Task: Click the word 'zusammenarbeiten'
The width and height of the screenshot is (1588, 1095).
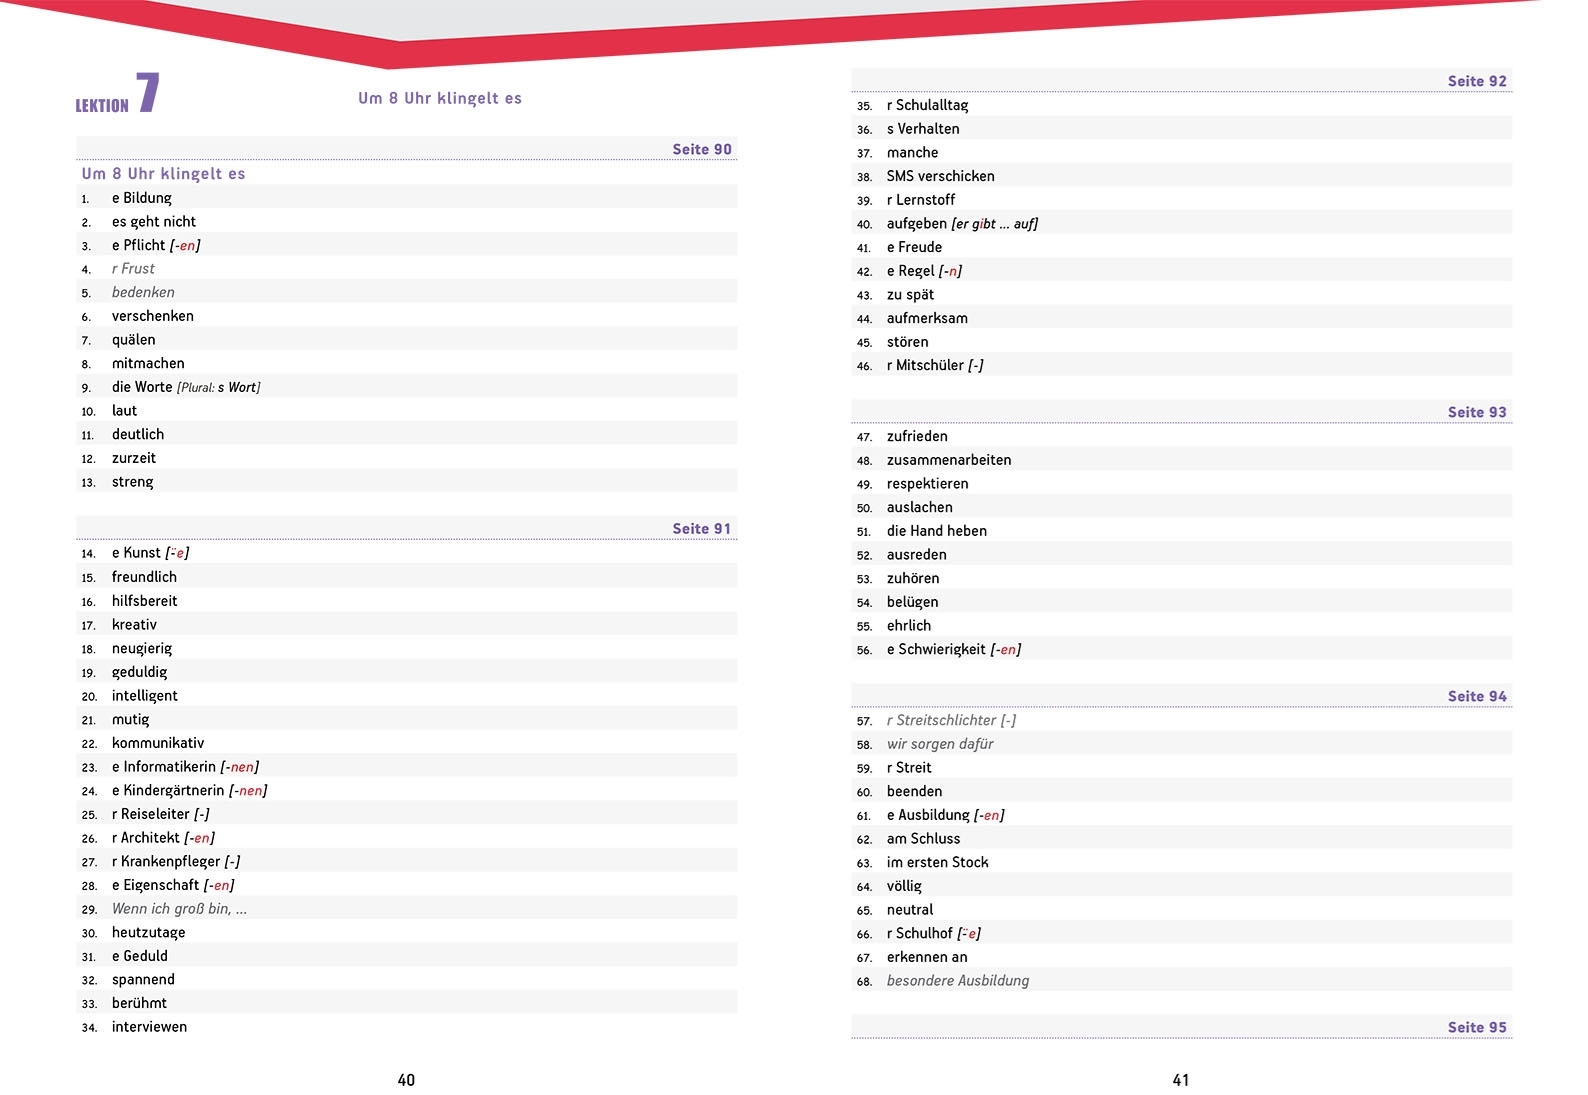Action: click(949, 460)
